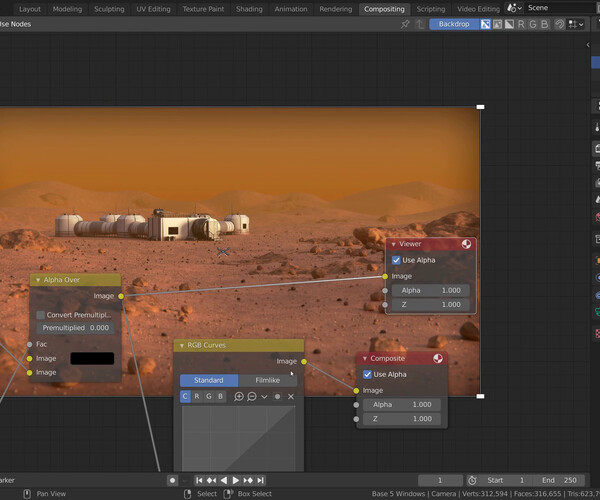Enable Convert Premultiplied in Alpha Over
600x500 pixels.
point(41,315)
